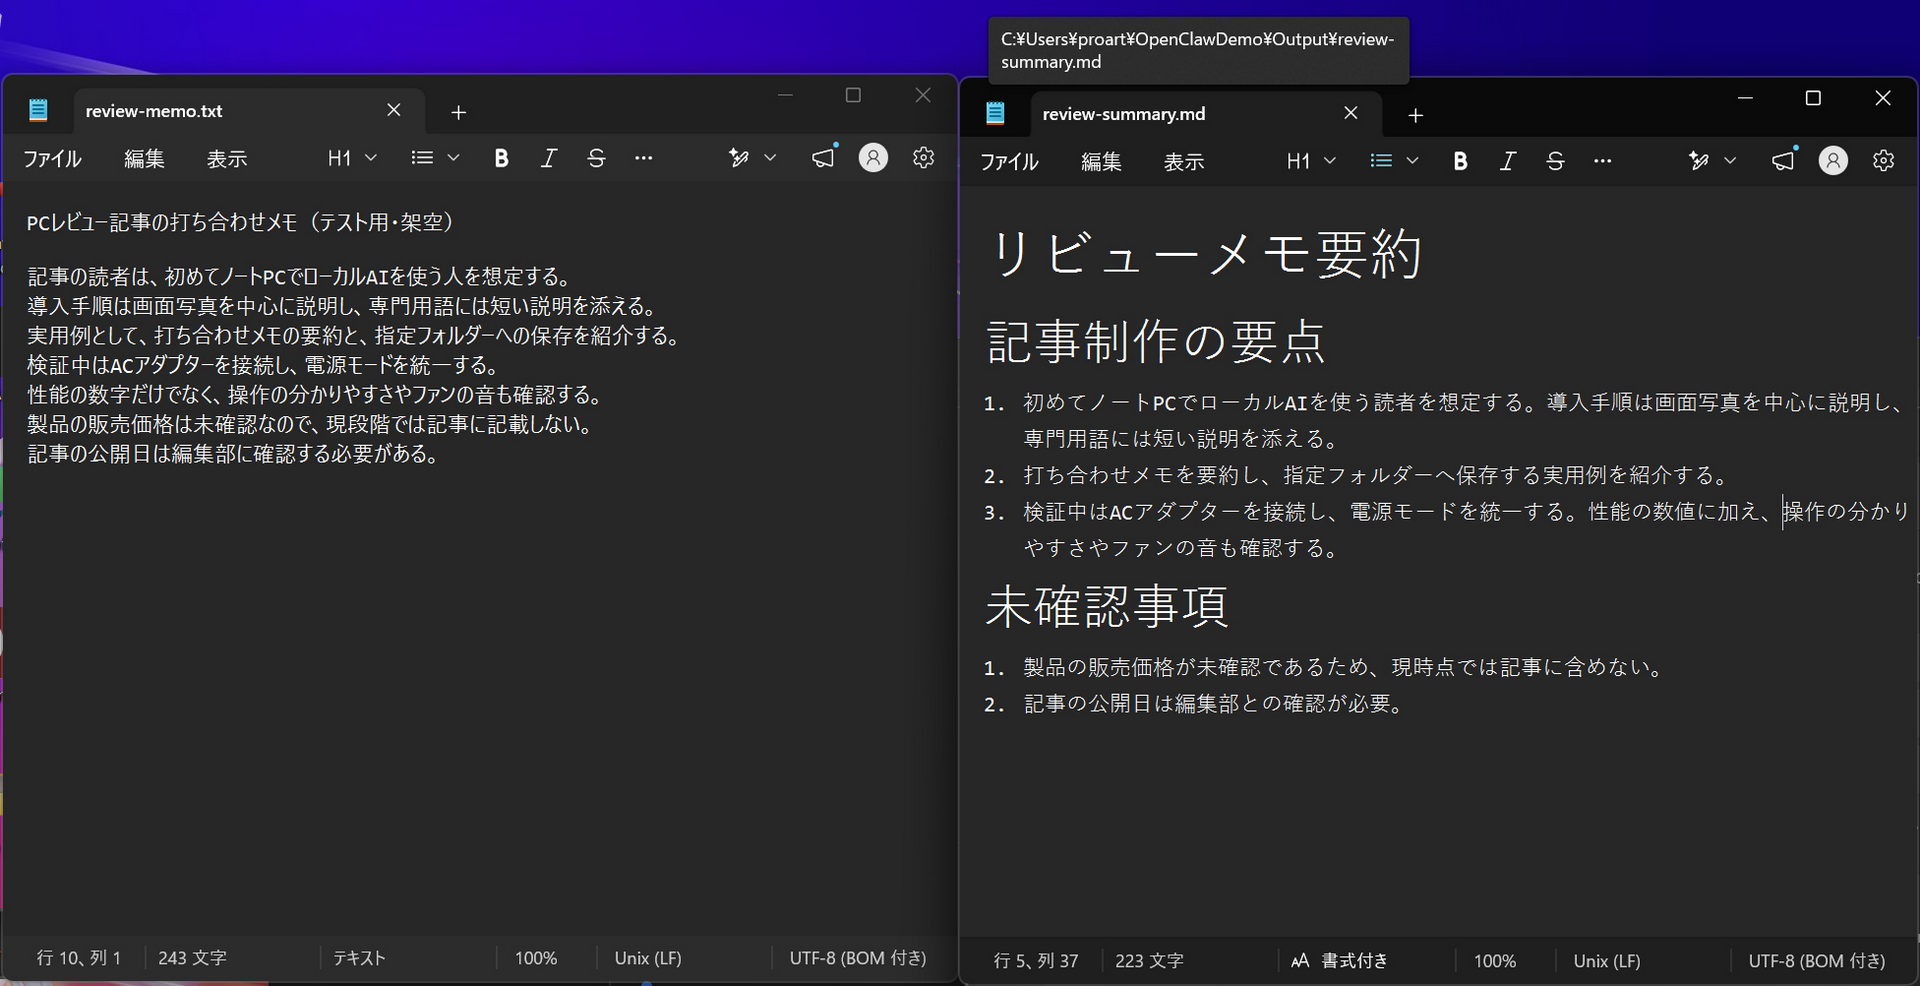The width and height of the screenshot is (1920, 986).
Task: Open 編集 menu in review-memo.txt window
Action: pyautogui.click(x=144, y=159)
